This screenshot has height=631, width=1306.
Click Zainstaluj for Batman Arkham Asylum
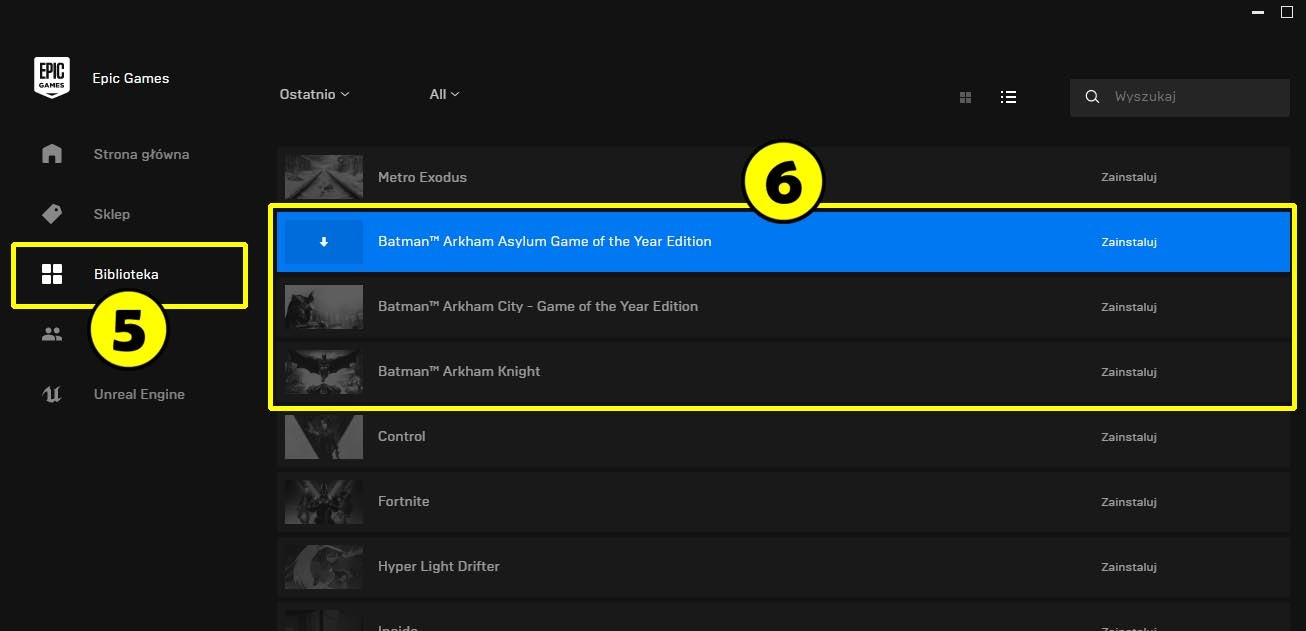click(x=1129, y=242)
